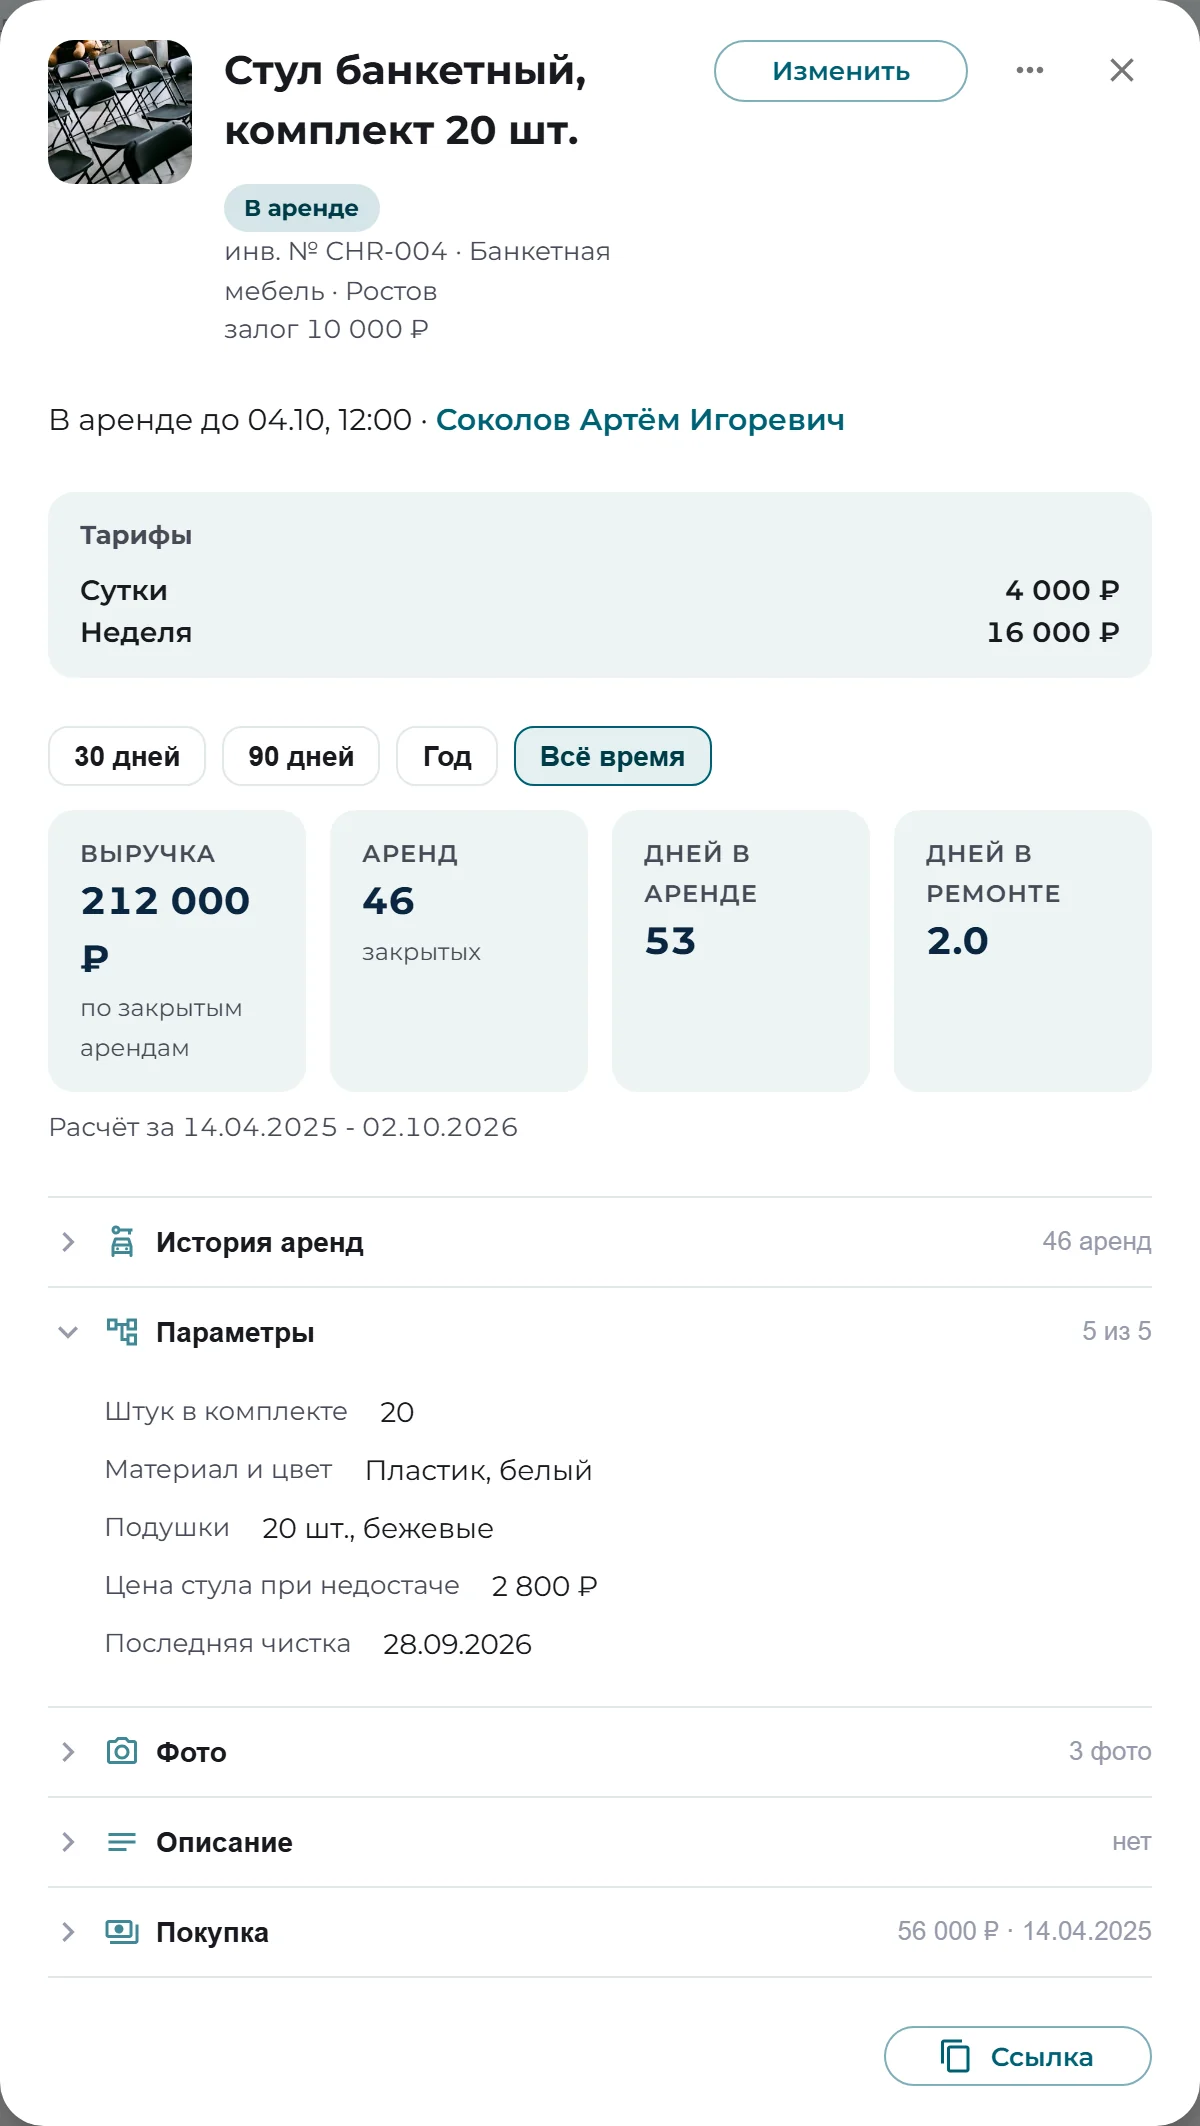Select the 90 дней period filter
The height and width of the screenshot is (2126, 1200).
pos(301,756)
